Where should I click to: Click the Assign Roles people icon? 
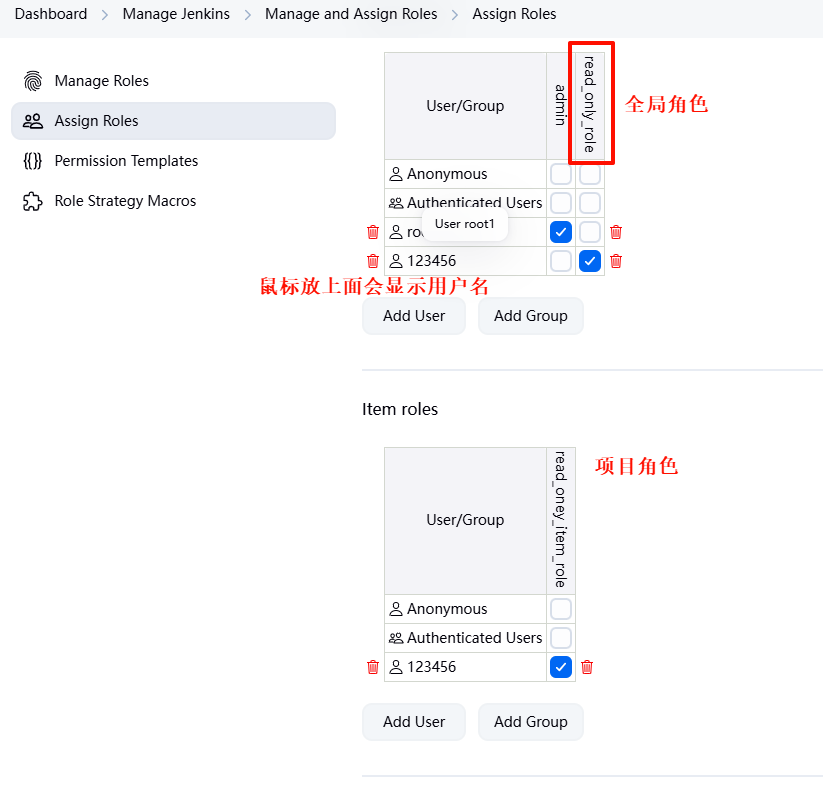pos(33,121)
